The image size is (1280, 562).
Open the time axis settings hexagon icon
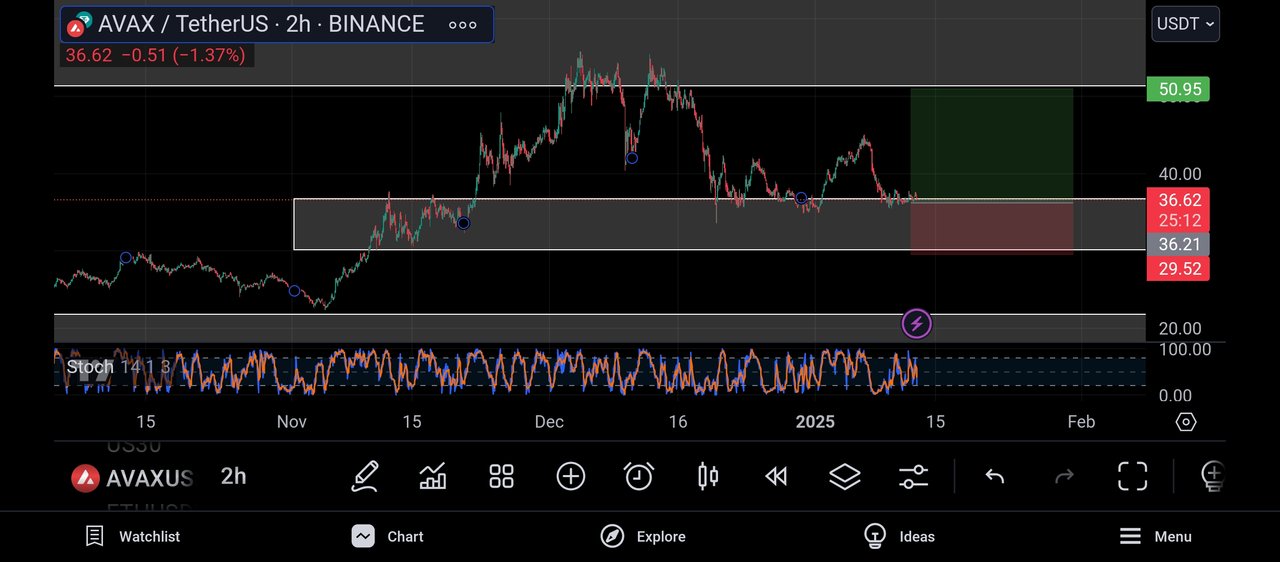point(1186,422)
